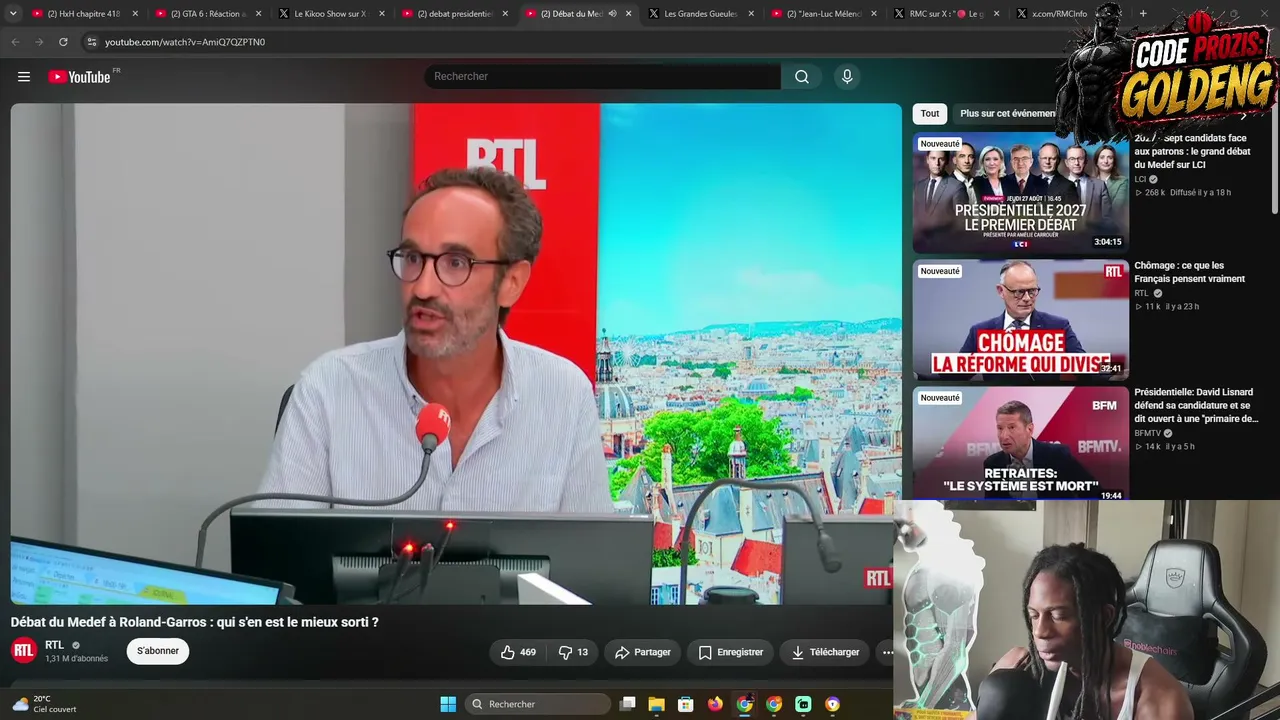Download the video with Télécharger
The width and height of the screenshot is (1280, 720).
(x=825, y=652)
